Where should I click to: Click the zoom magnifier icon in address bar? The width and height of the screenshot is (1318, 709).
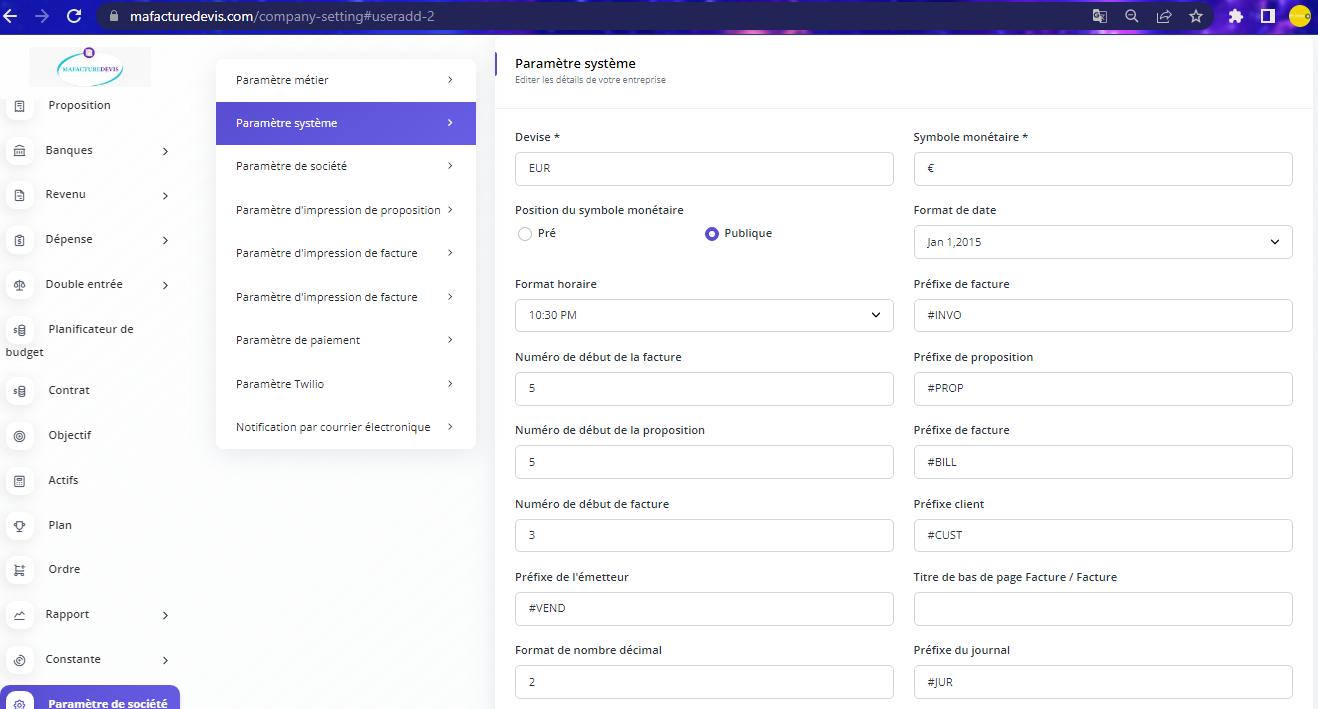(x=1132, y=16)
